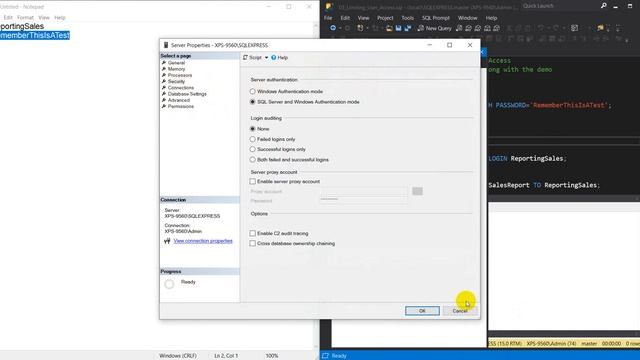
Task: Click the New Query toolbar button in SSMS
Action: [434, 28]
